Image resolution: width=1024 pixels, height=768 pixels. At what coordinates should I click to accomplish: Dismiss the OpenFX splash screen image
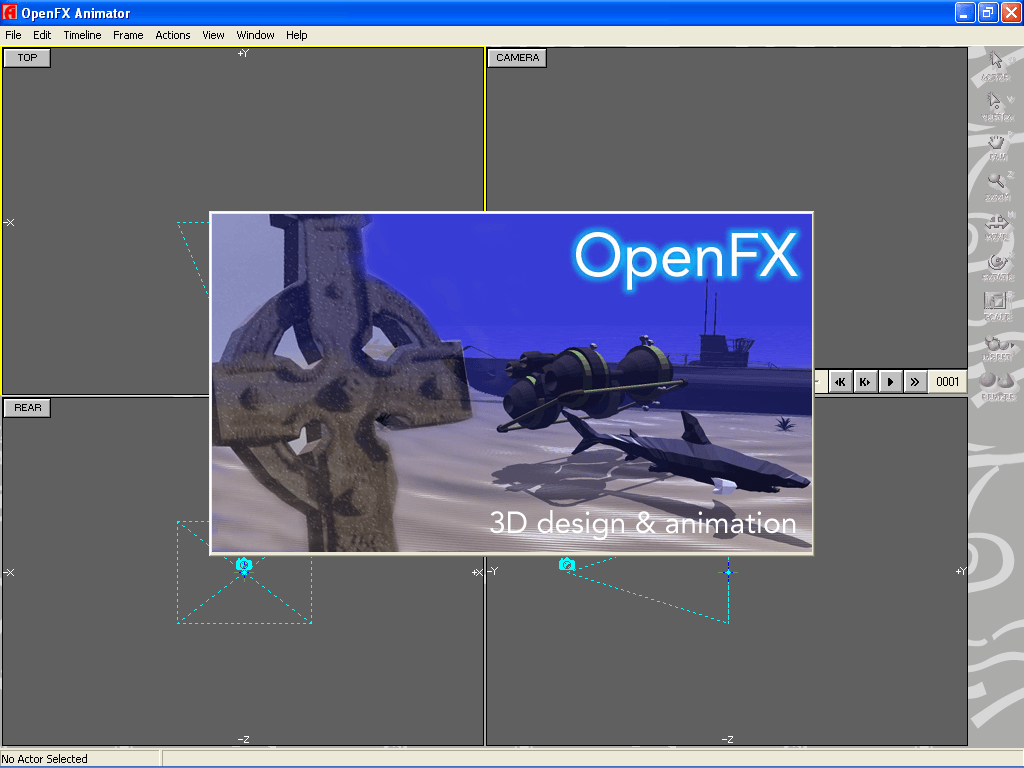click(511, 383)
